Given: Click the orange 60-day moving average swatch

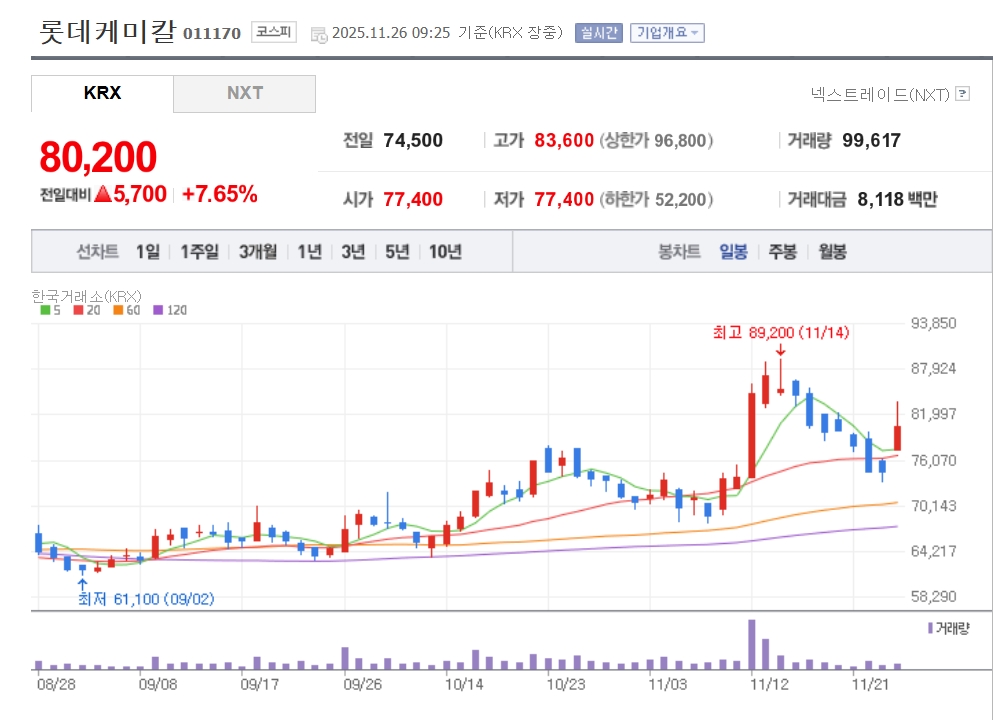Looking at the screenshot, I should click(x=118, y=310).
